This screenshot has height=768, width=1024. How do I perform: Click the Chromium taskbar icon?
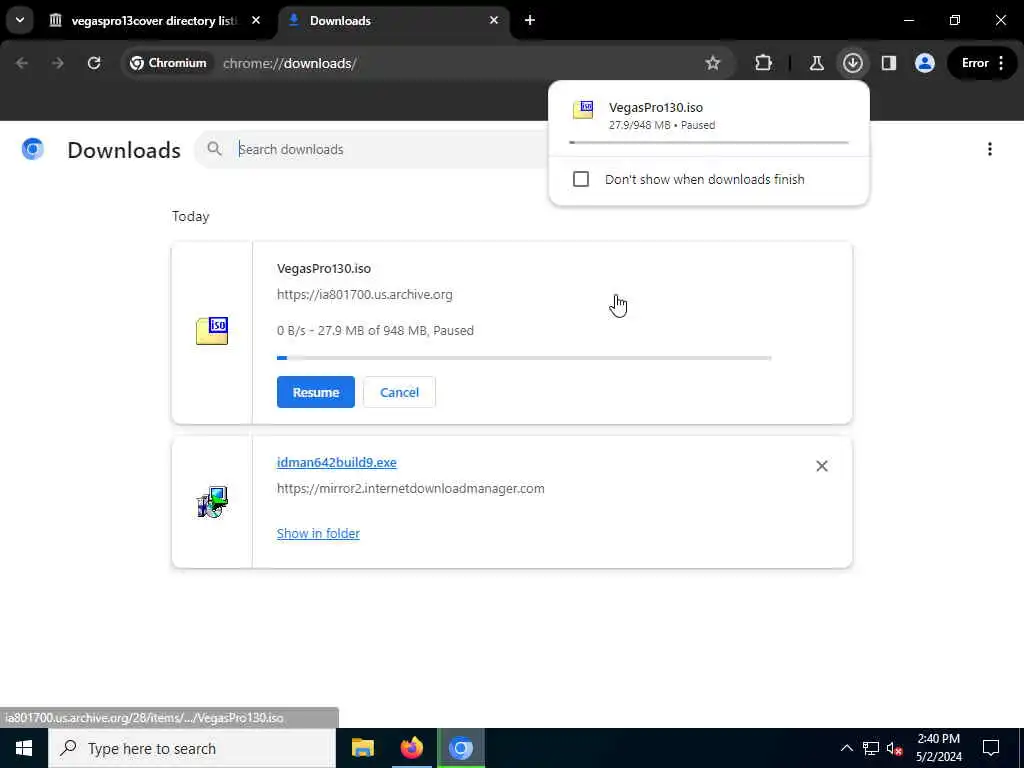click(460, 748)
